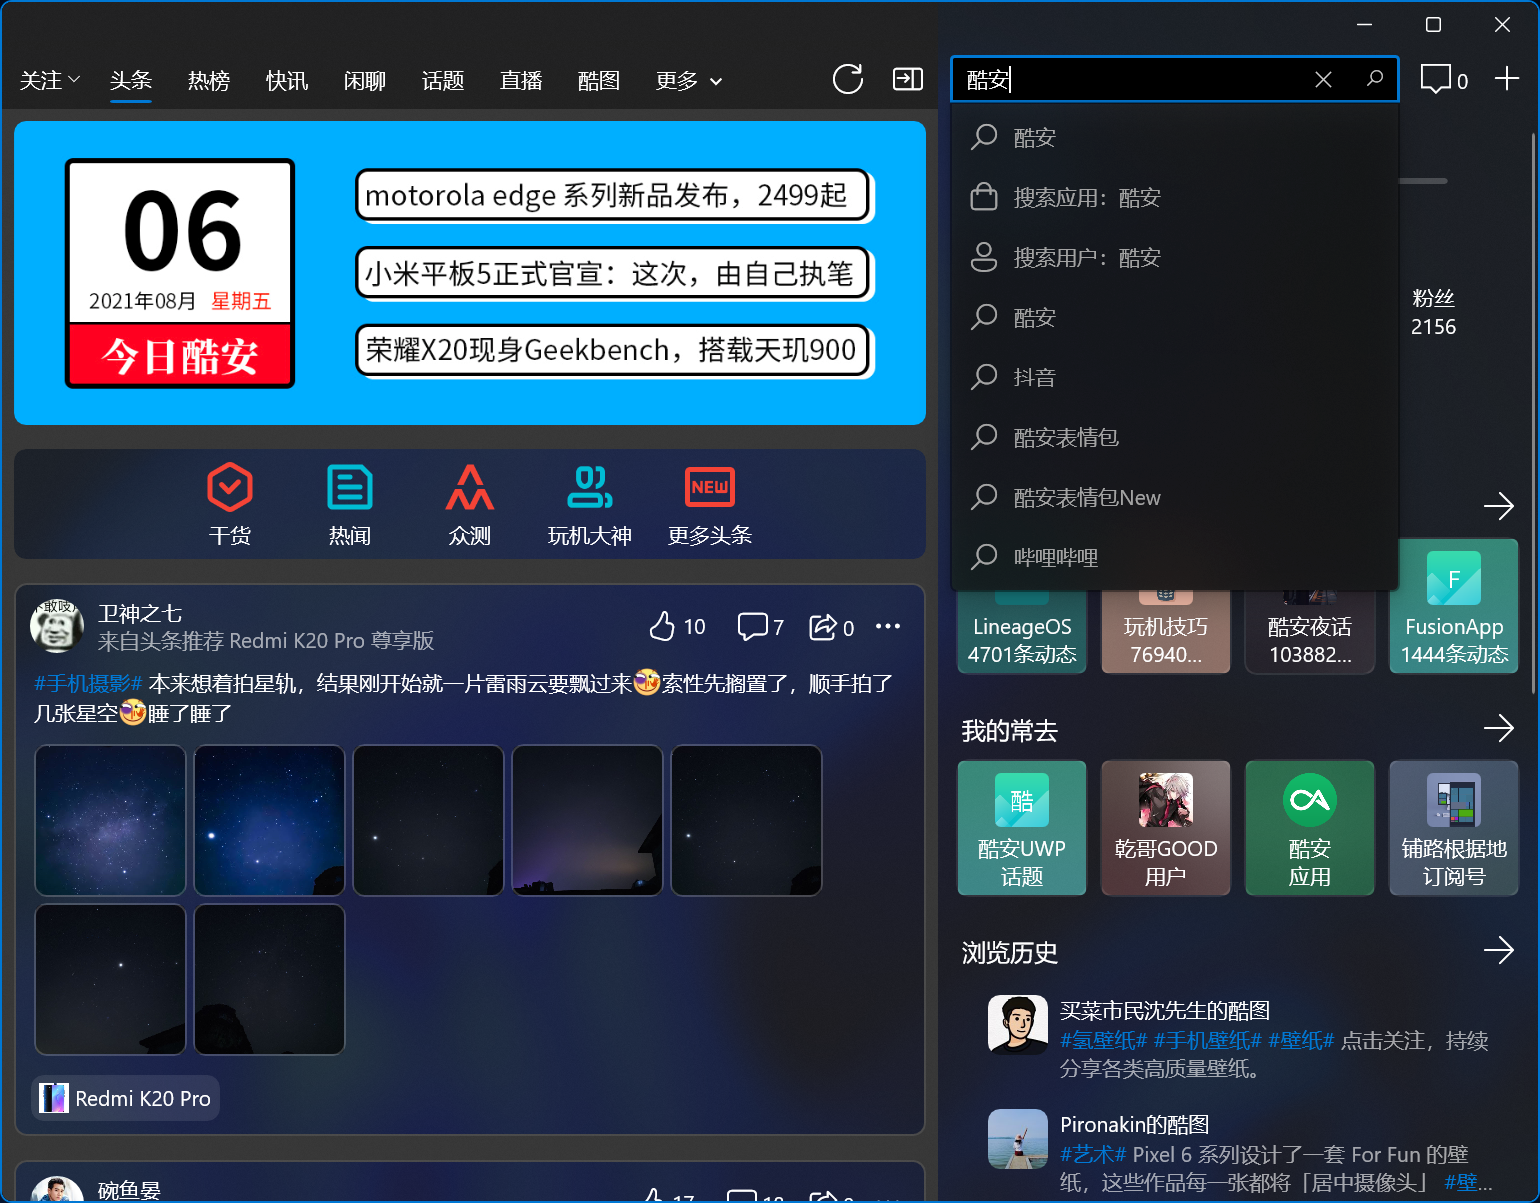
Task: Switch to the 闲聊 tab
Action: (x=365, y=81)
